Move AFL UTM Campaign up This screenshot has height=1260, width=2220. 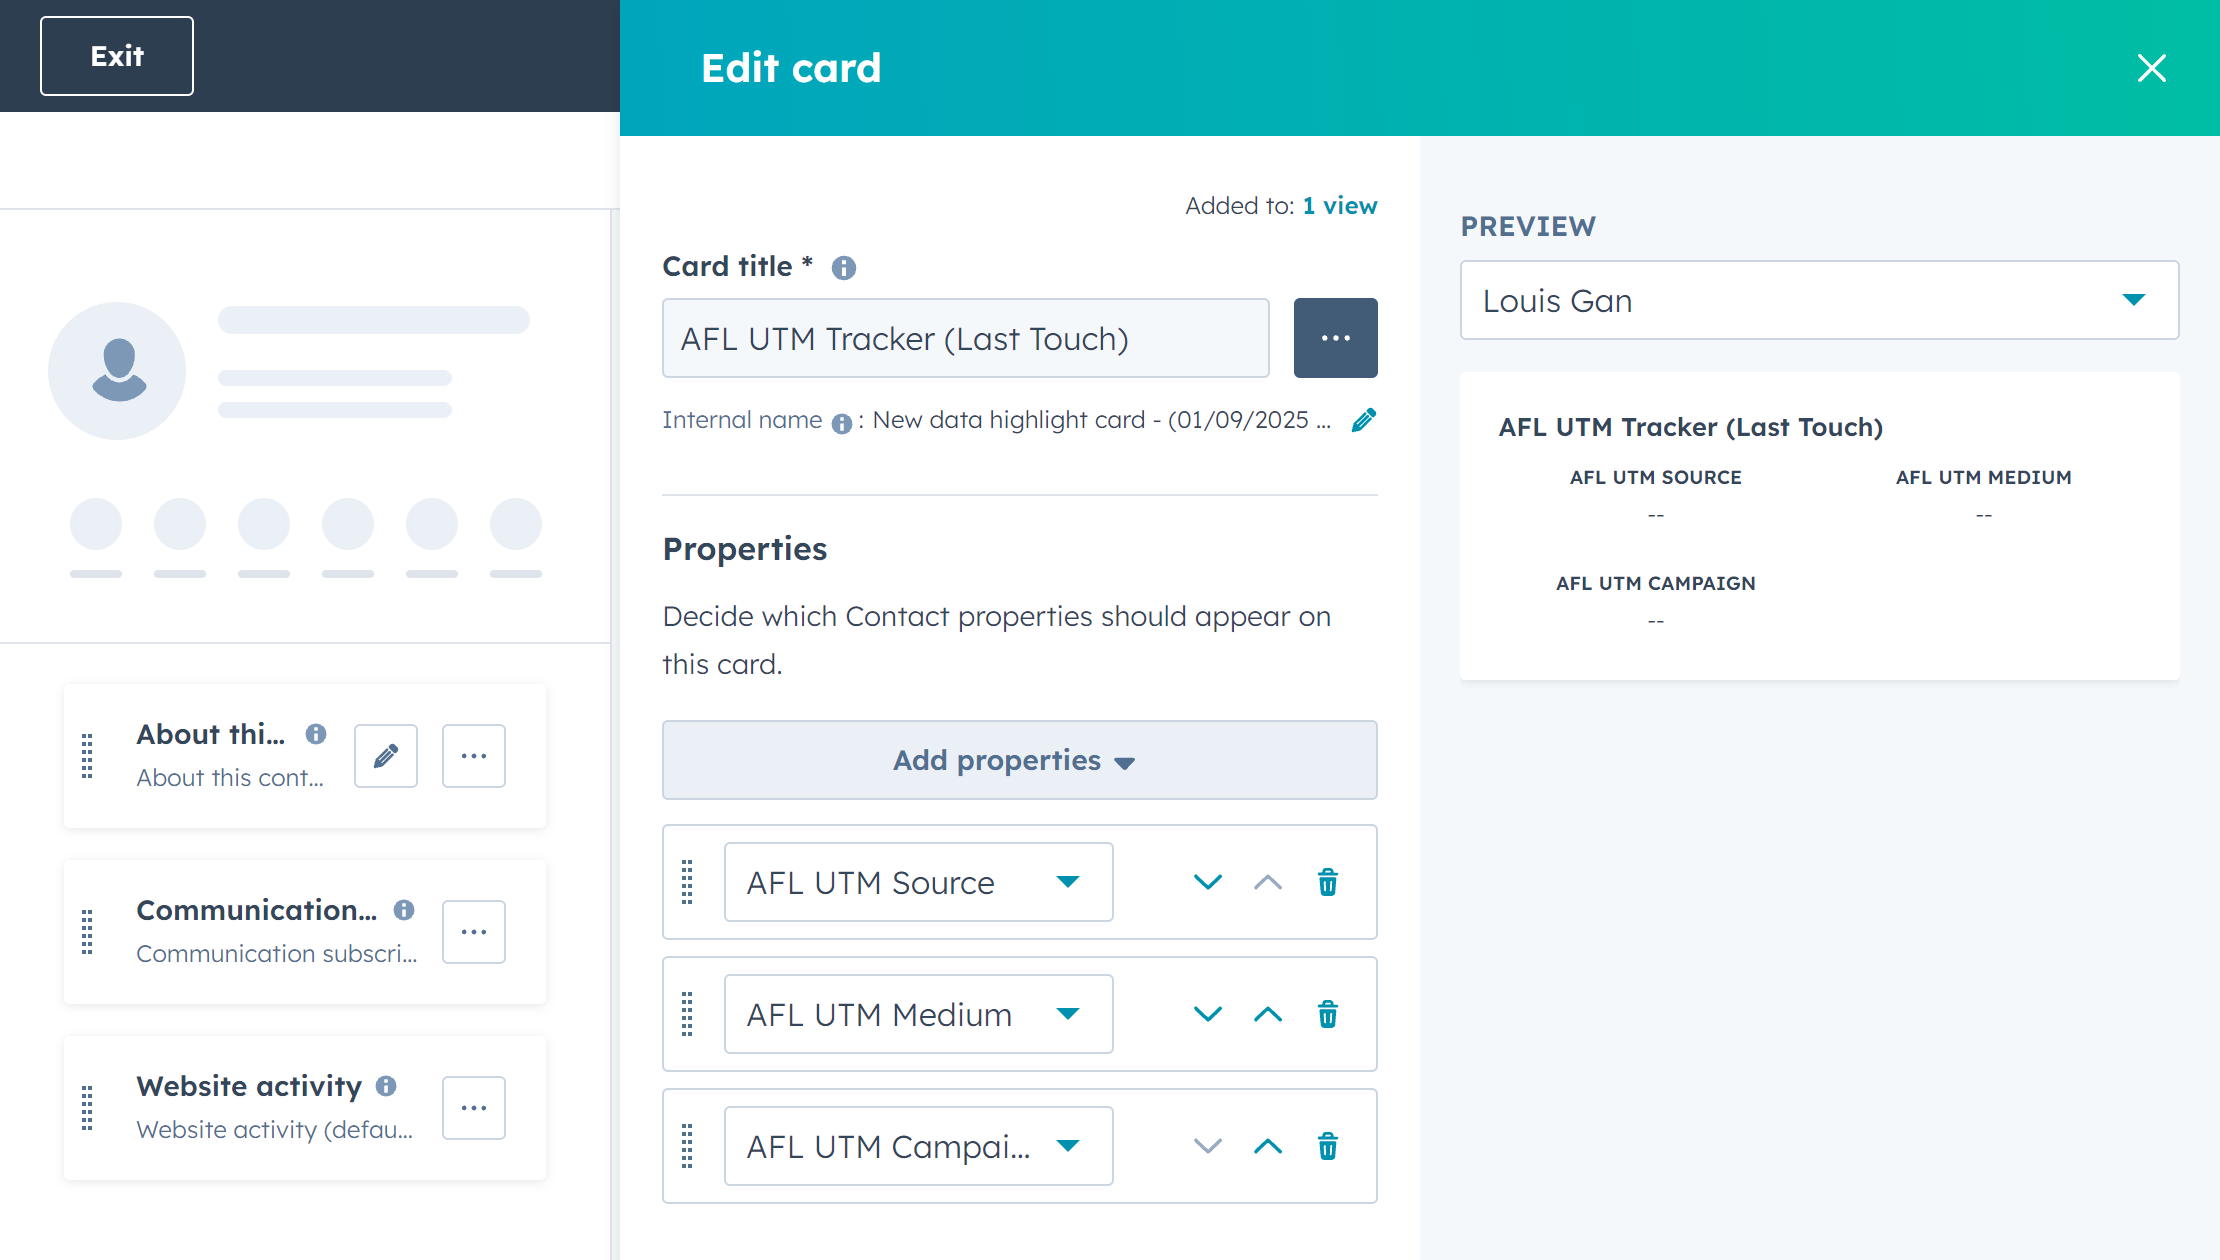coord(1268,1146)
